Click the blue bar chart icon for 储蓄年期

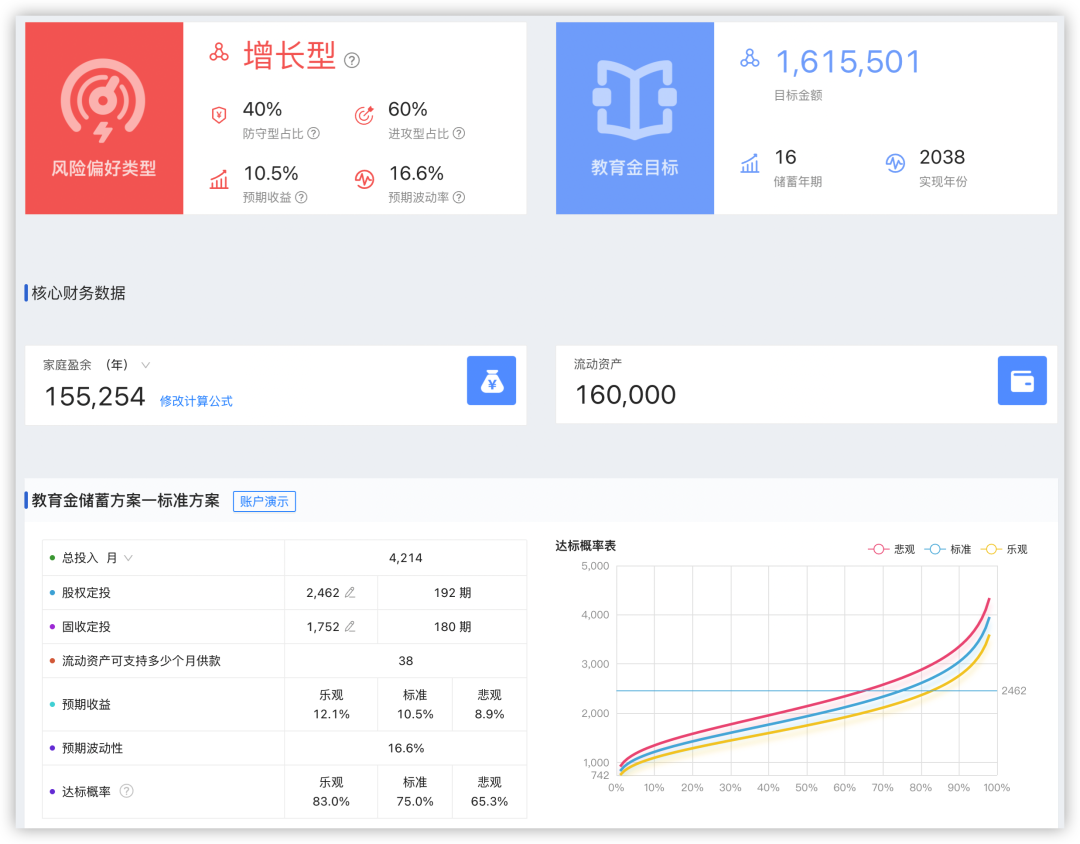click(x=750, y=163)
